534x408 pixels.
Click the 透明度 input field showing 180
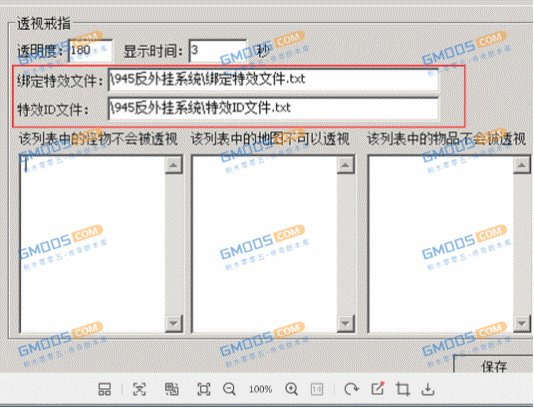91,50
